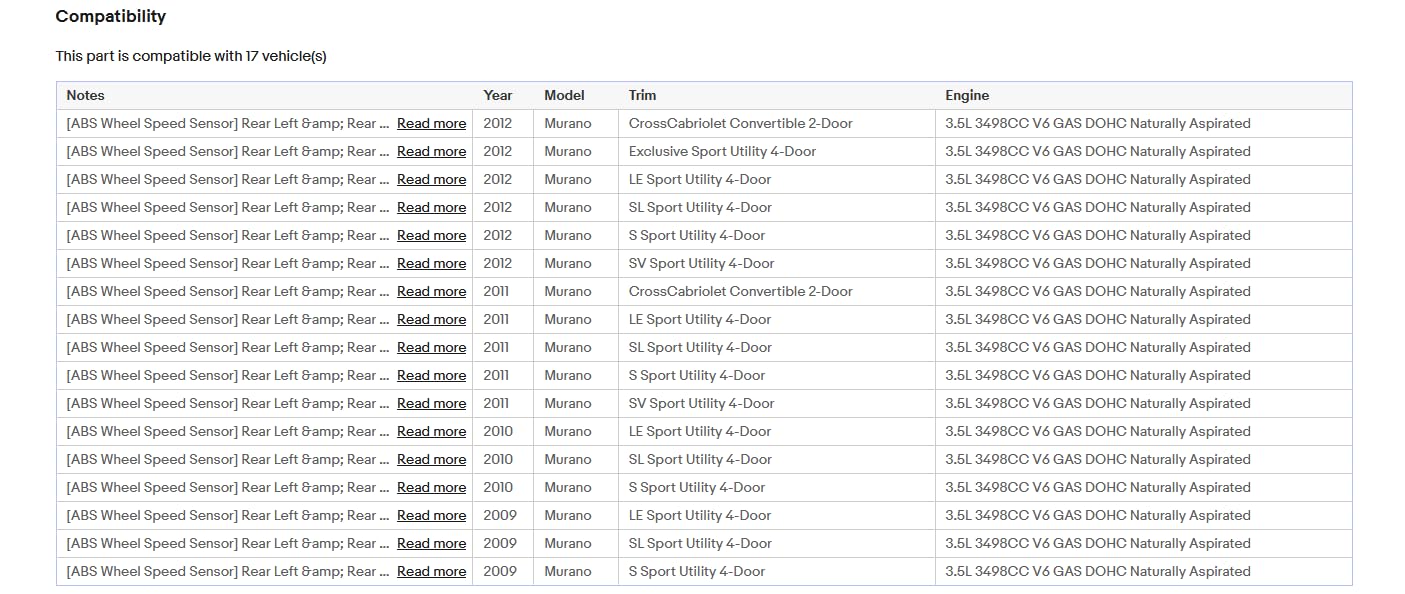Click Read more in 2011 LE Sport Utility row
The image size is (1405, 594).
[x=431, y=319]
